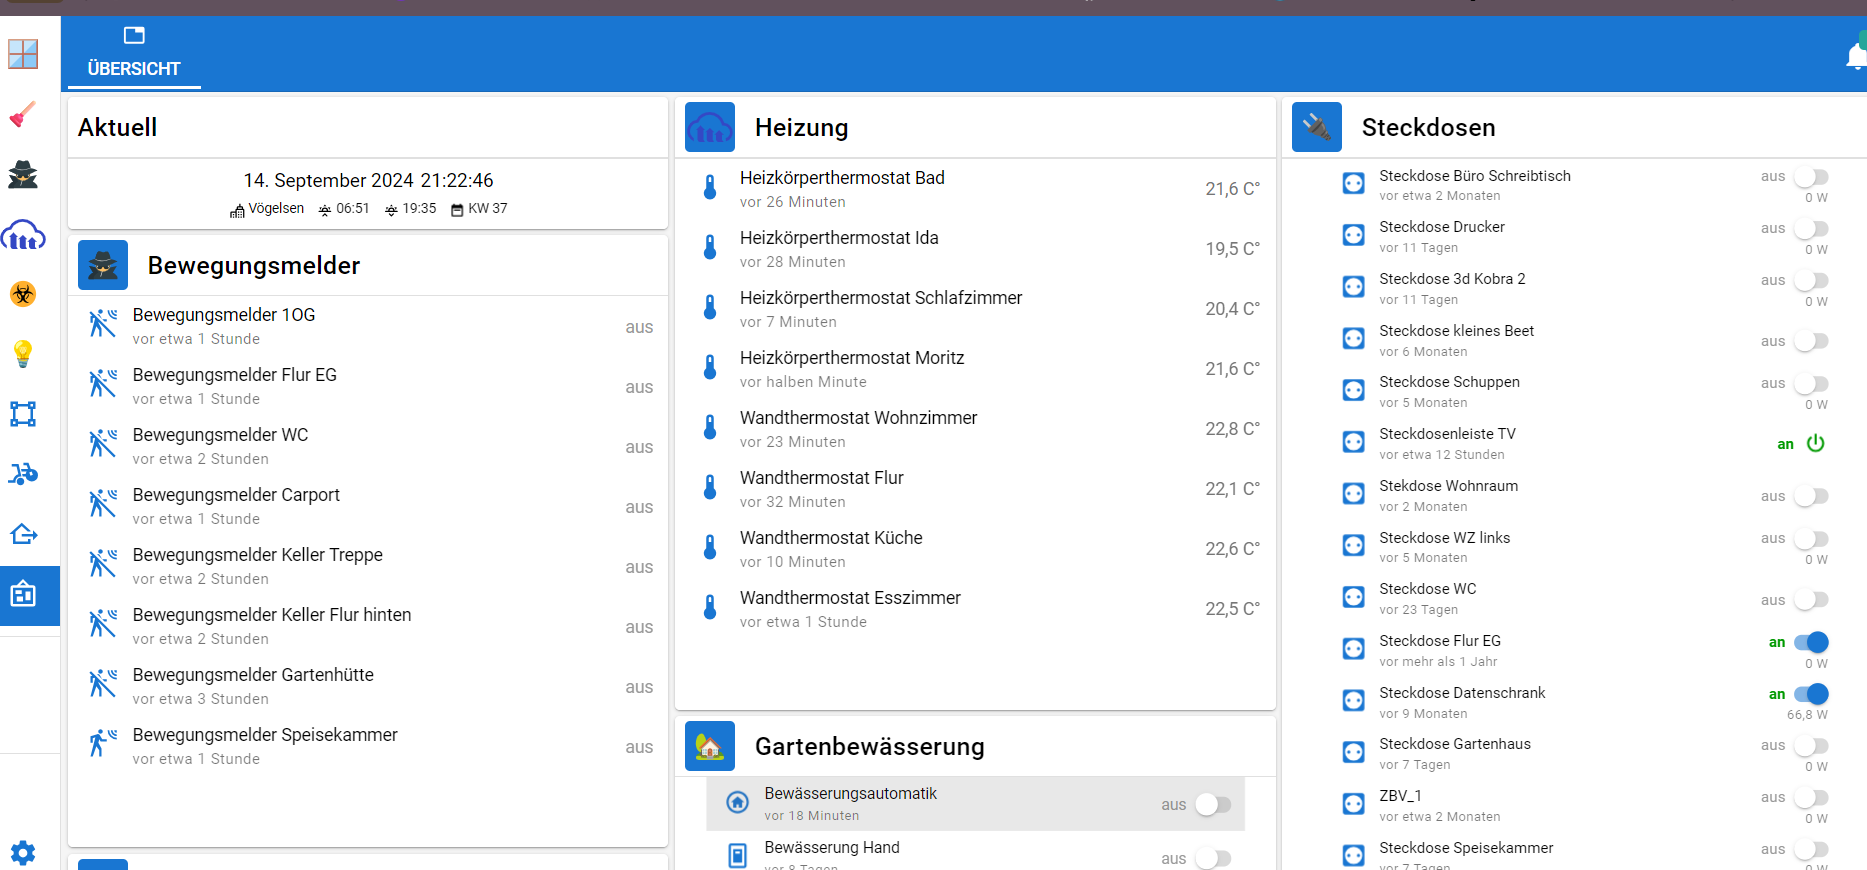Open the light bulb sidebar icon

click(x=23, y=354)
